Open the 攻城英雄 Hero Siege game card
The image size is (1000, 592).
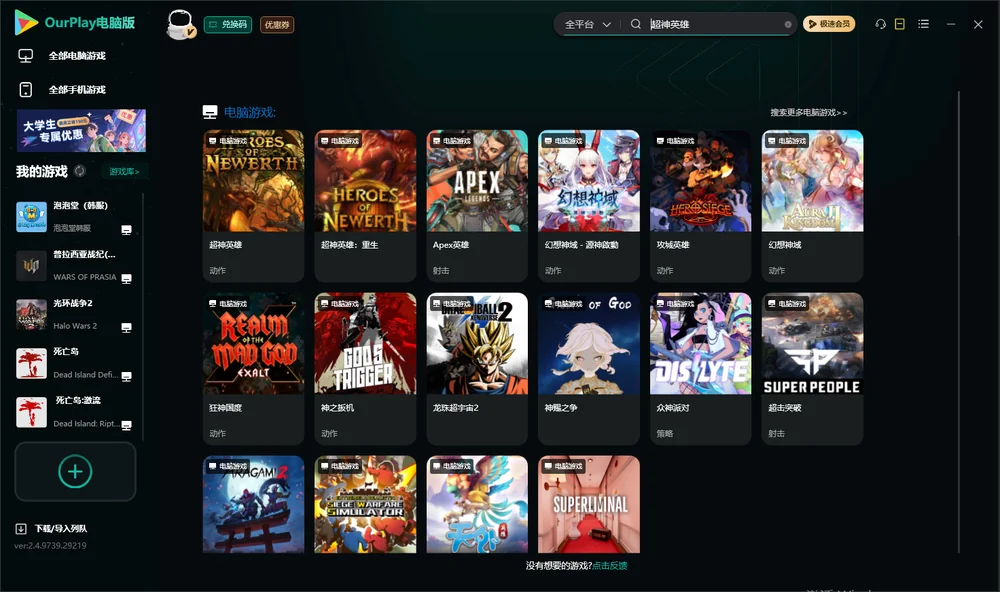coord(700,205)
